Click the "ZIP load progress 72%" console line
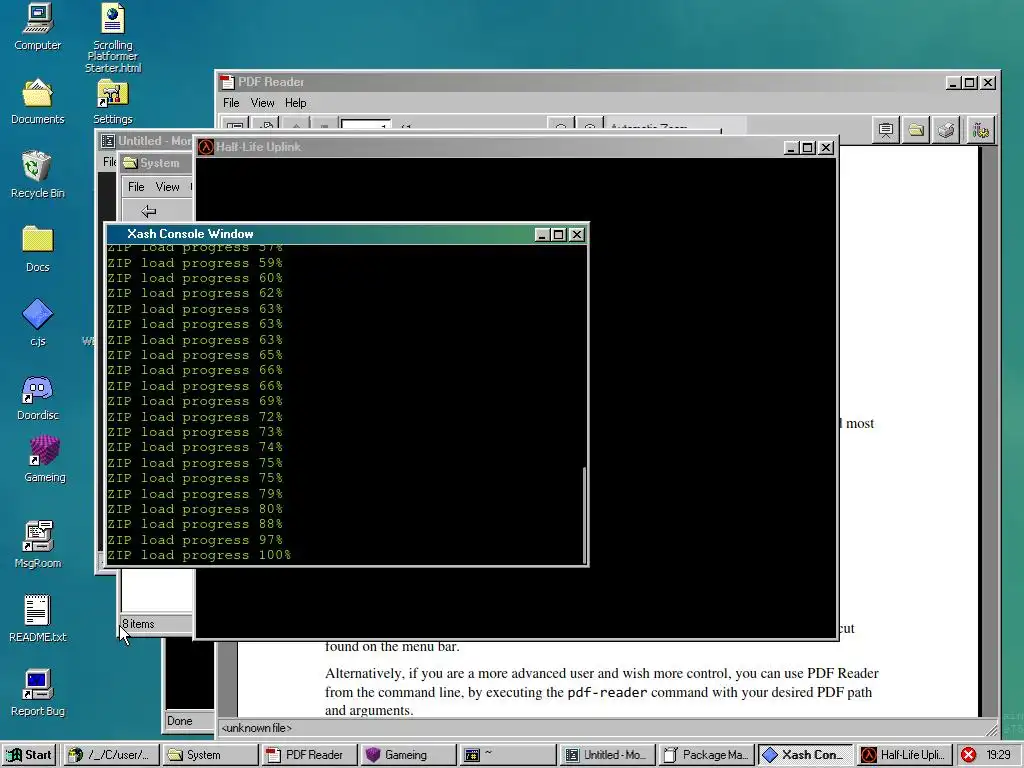Viewport: 1024px width, 768px height. (x=195, y=417)
